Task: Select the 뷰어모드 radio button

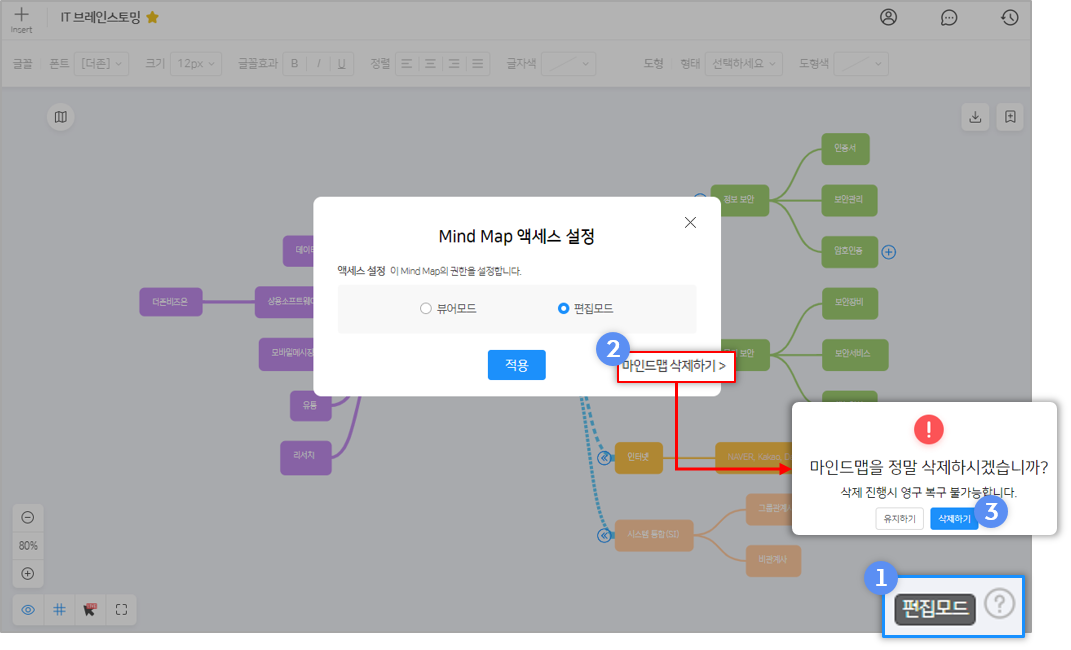Action: tap(426, 309)
